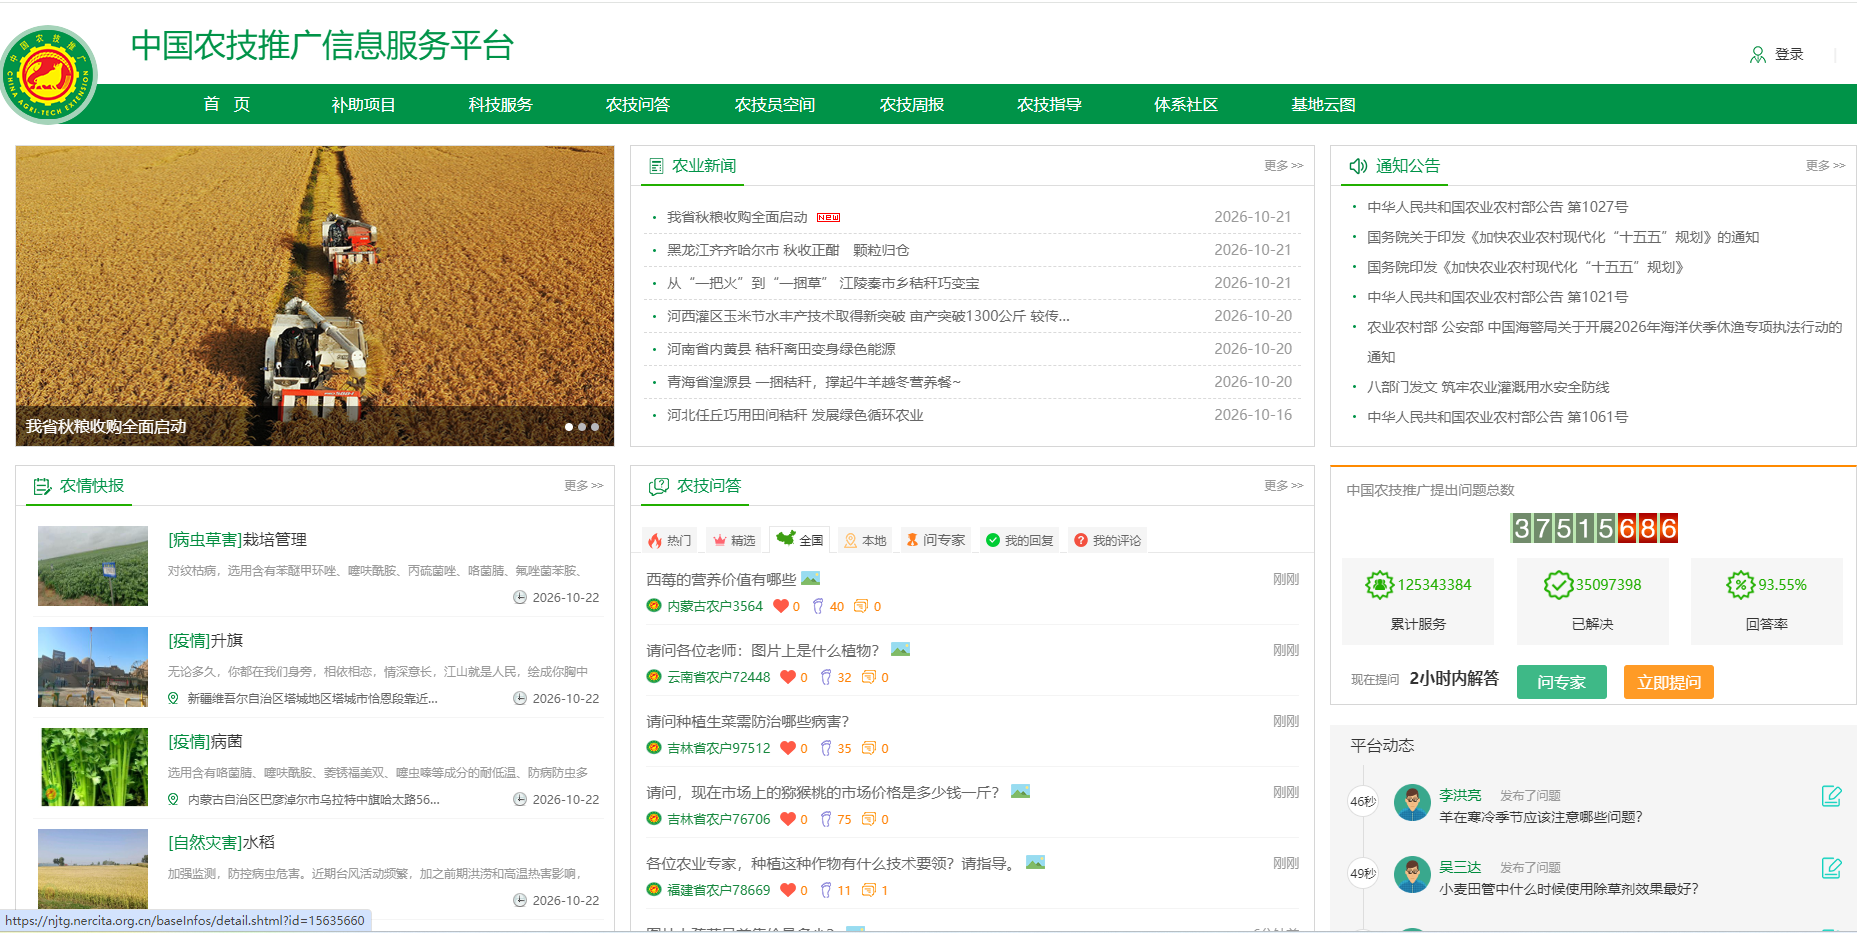
Task: Click 登录 link at top right
Action: coord(1789,55)
